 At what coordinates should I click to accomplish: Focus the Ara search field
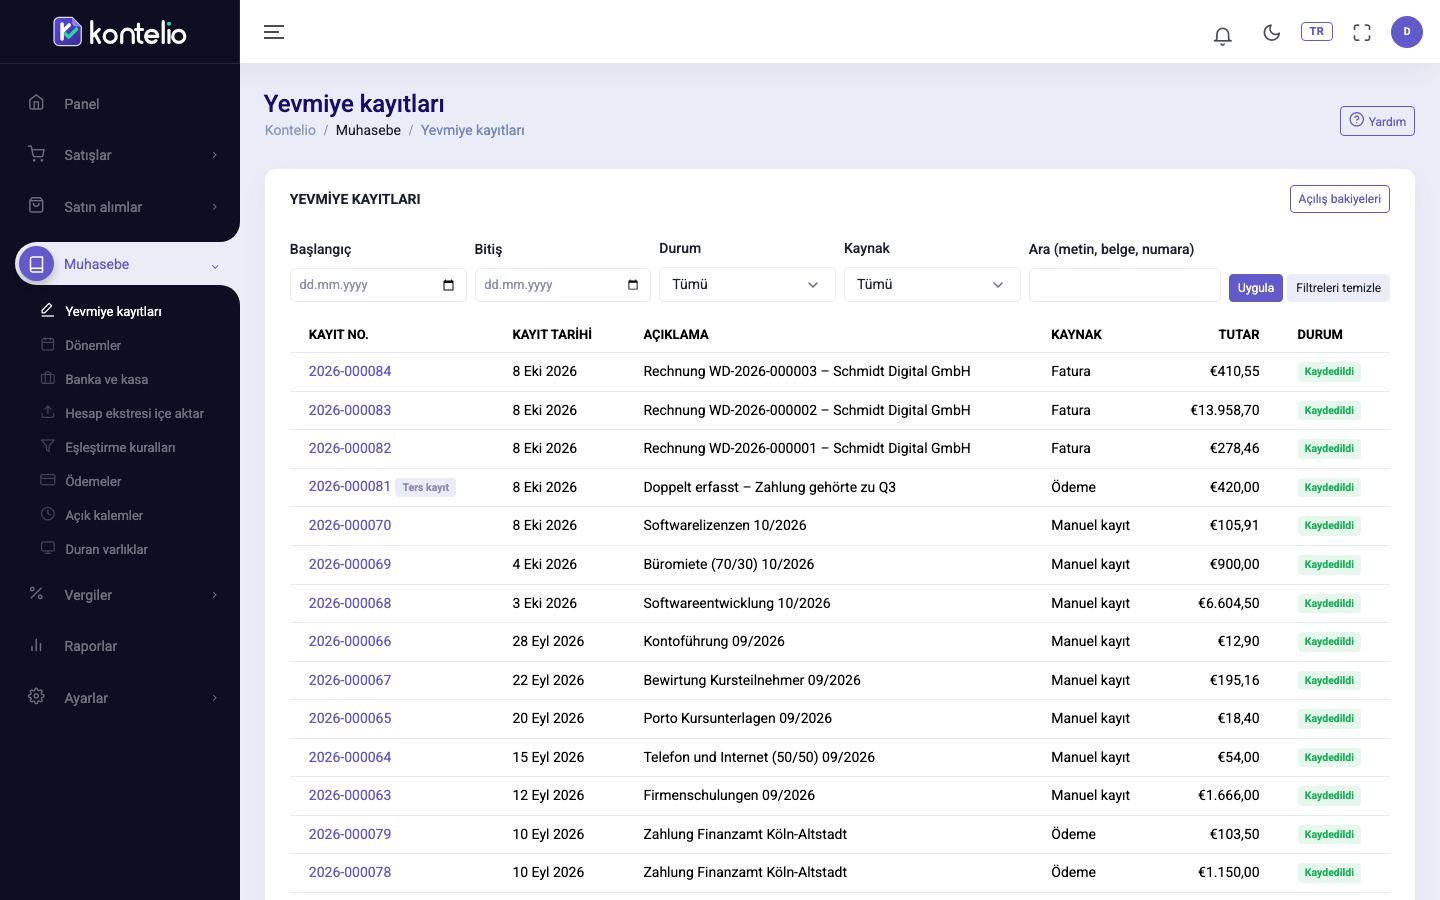[x=1124, y=285]
